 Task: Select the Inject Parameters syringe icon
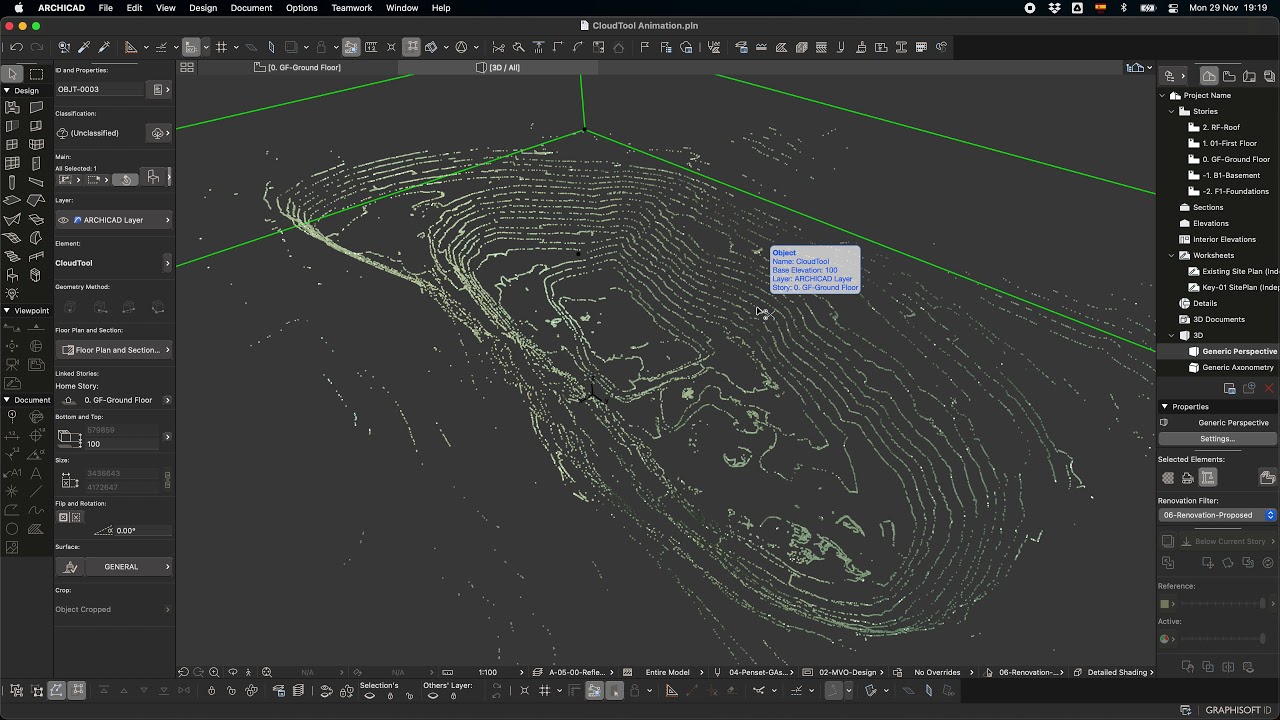[104, 47]
